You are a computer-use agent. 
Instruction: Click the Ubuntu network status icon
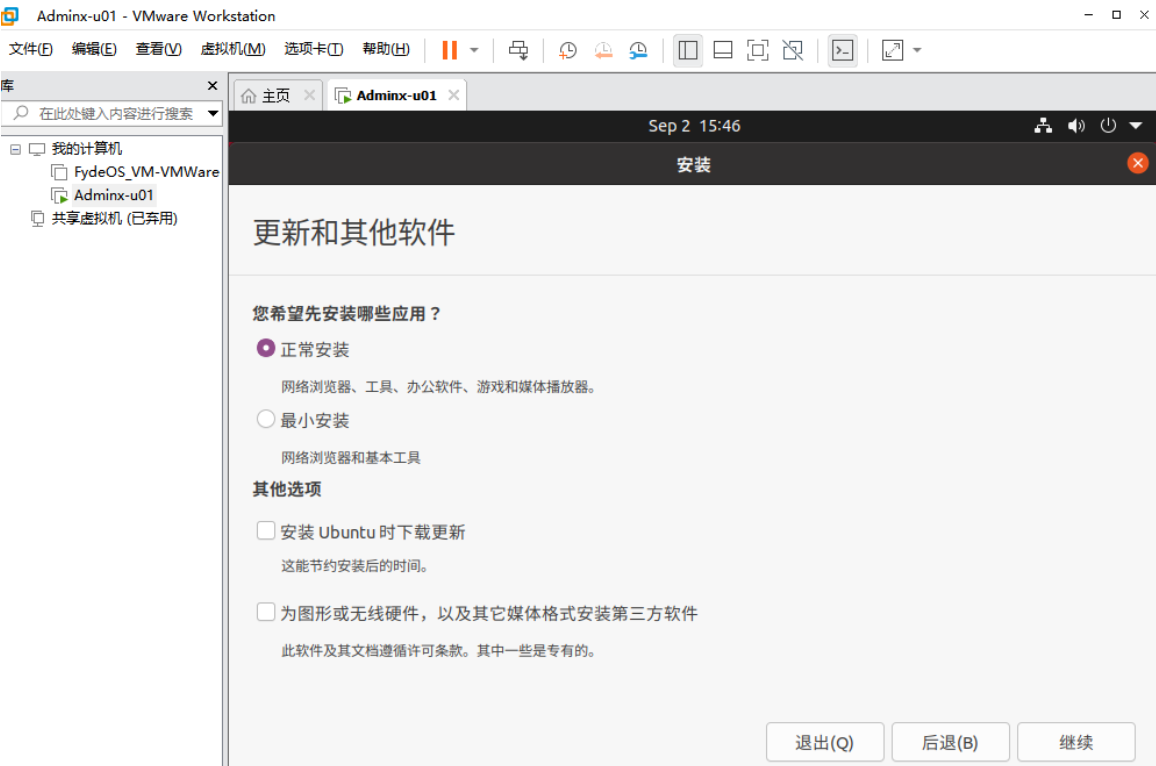click(1042, 125)
